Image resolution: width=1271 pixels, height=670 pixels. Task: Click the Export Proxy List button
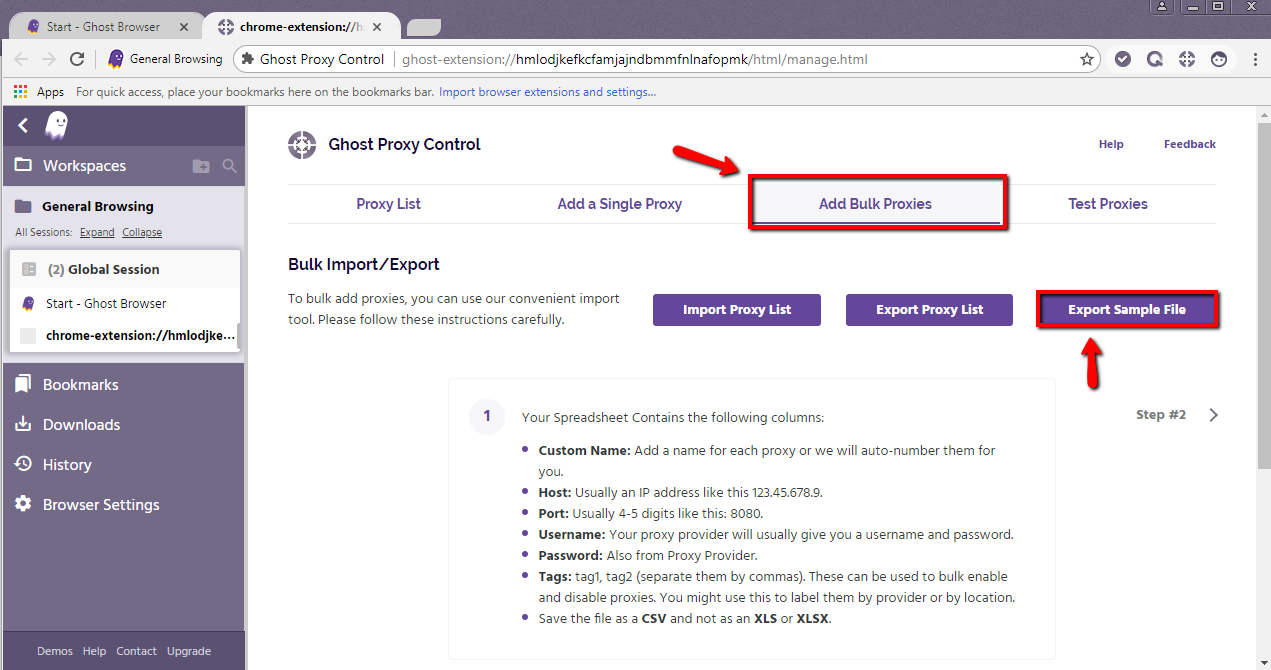(930, 310)
